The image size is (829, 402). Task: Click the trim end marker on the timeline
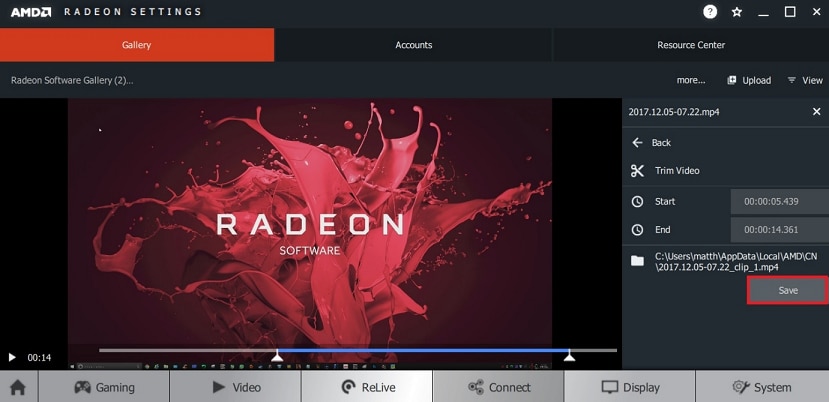click(569, 357)
